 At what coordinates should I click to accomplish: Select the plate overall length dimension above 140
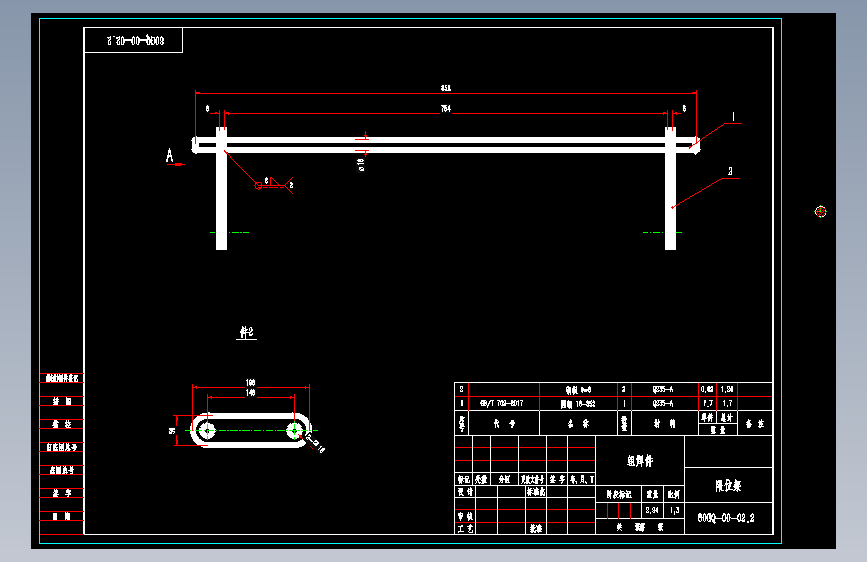pyautogui.click(x=250, y=383)
